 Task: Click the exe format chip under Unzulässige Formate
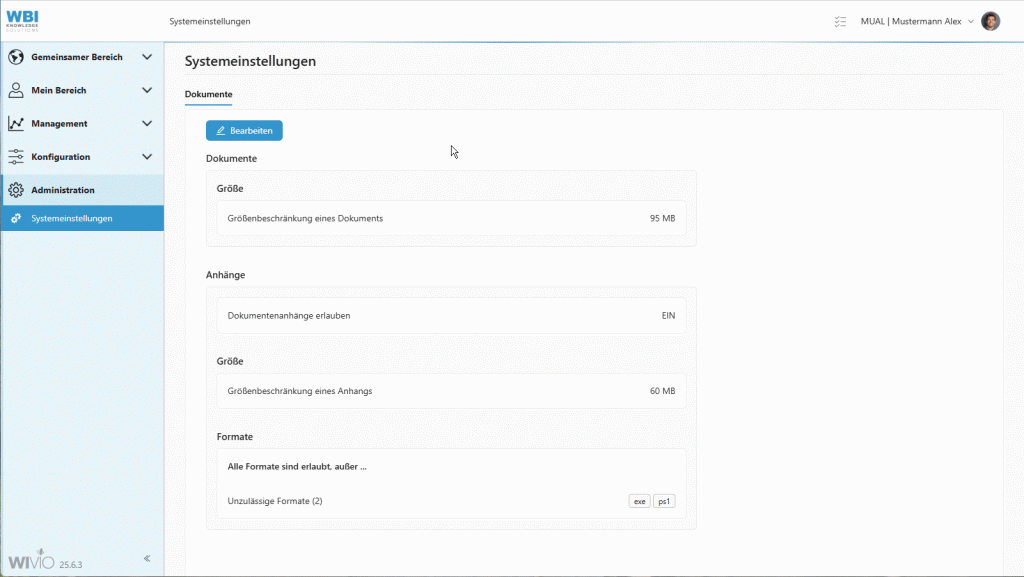[x=639, y=500]
